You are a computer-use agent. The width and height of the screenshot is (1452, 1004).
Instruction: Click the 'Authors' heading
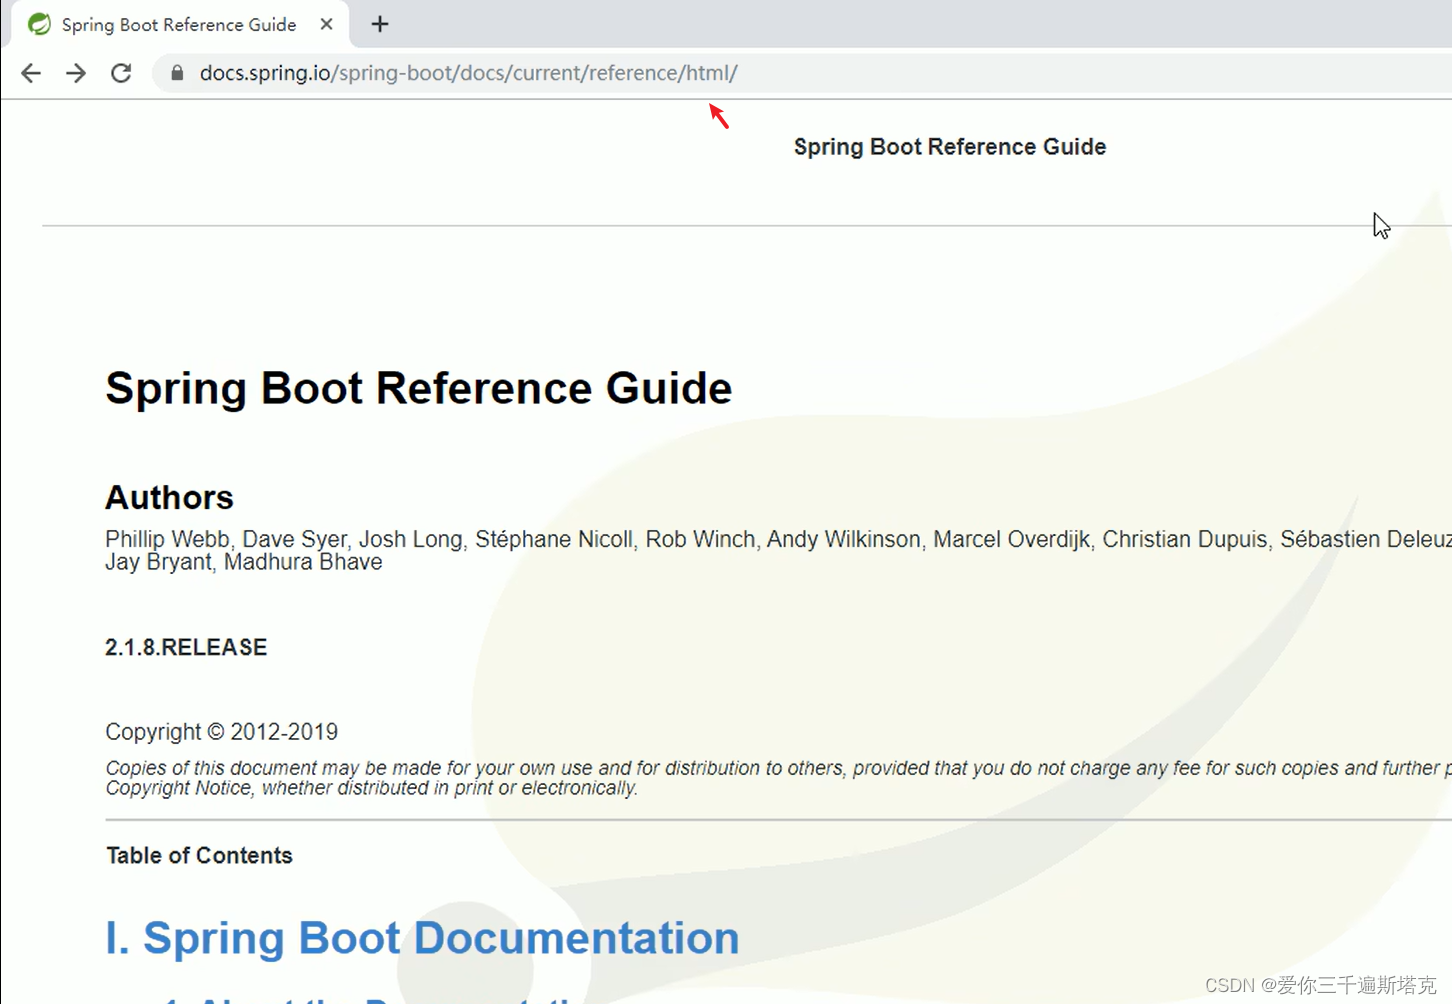click(169, 498)
